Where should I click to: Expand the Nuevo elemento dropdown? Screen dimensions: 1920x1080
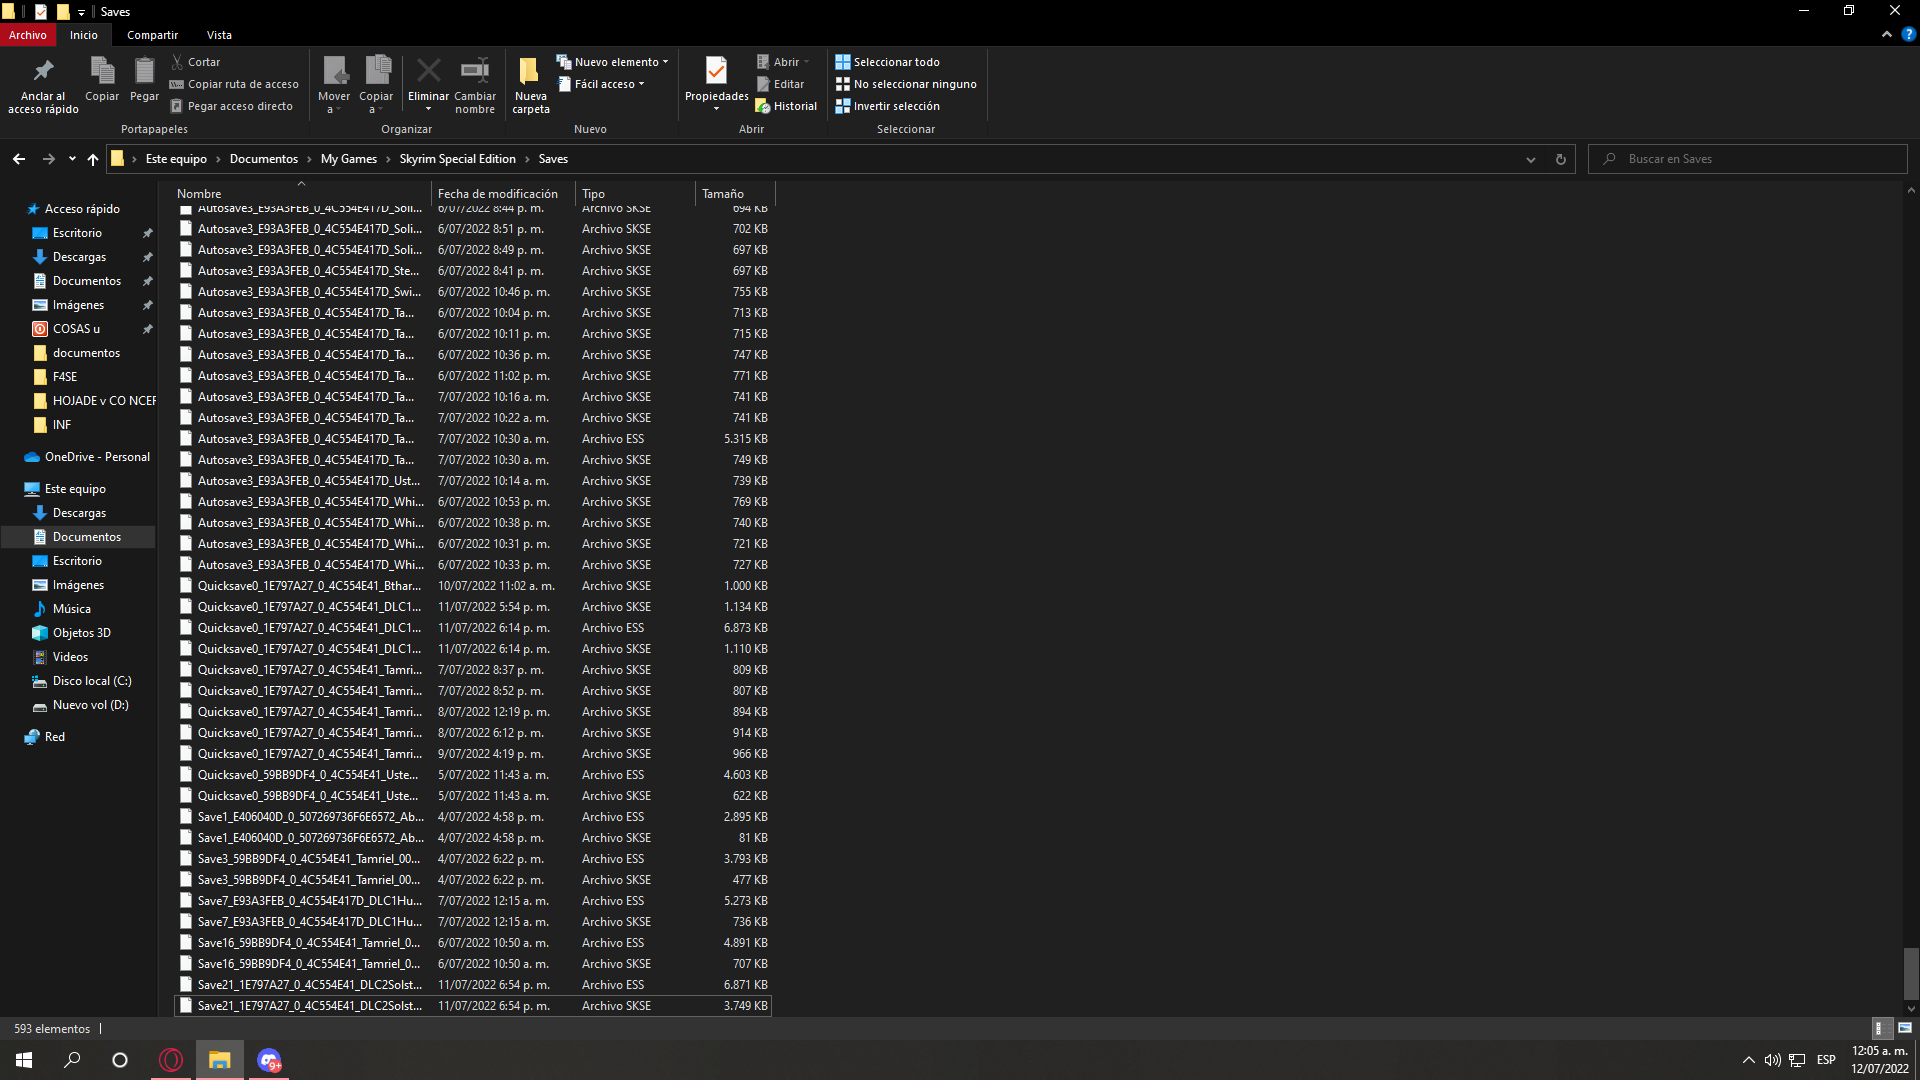click(612, 62)
